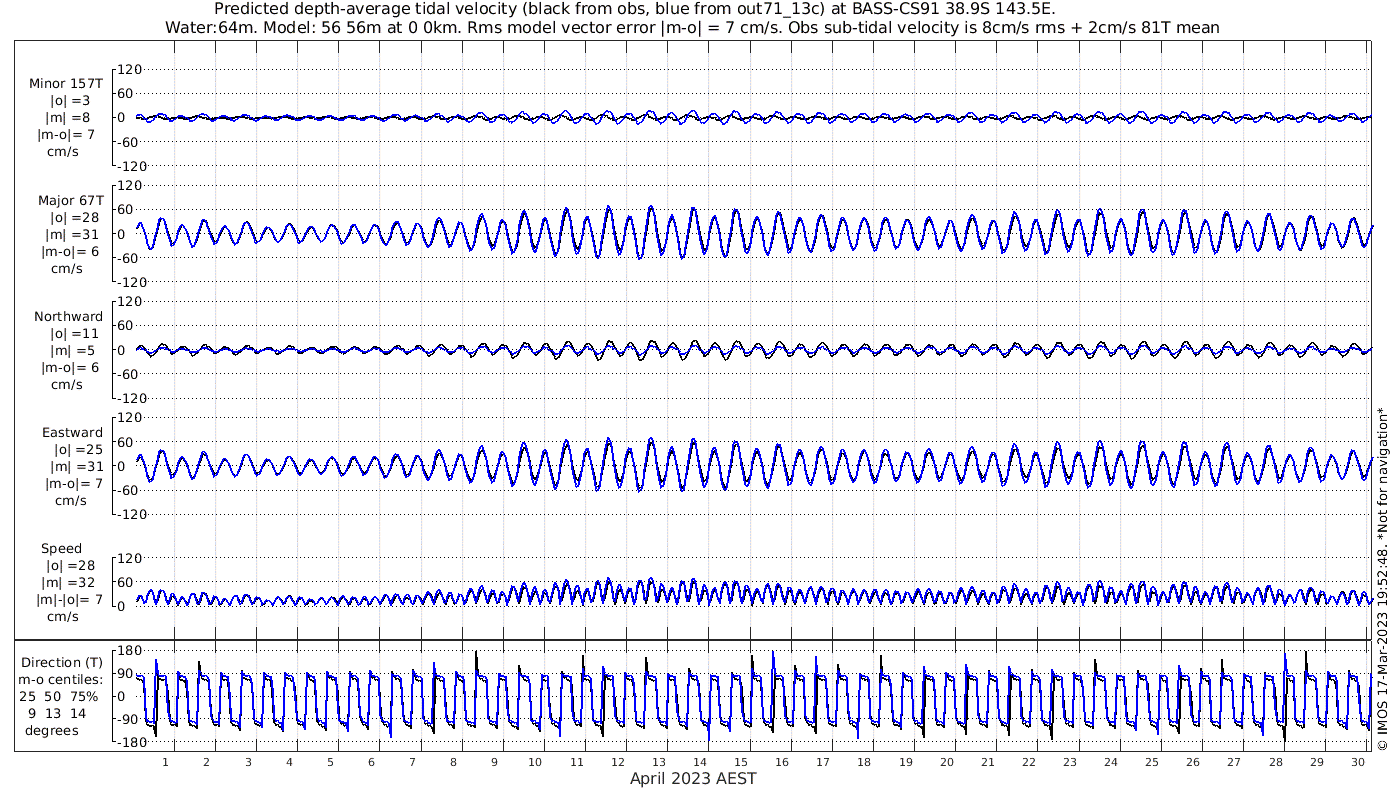Click the "degrees" unit label

click(x=52, y=731)
